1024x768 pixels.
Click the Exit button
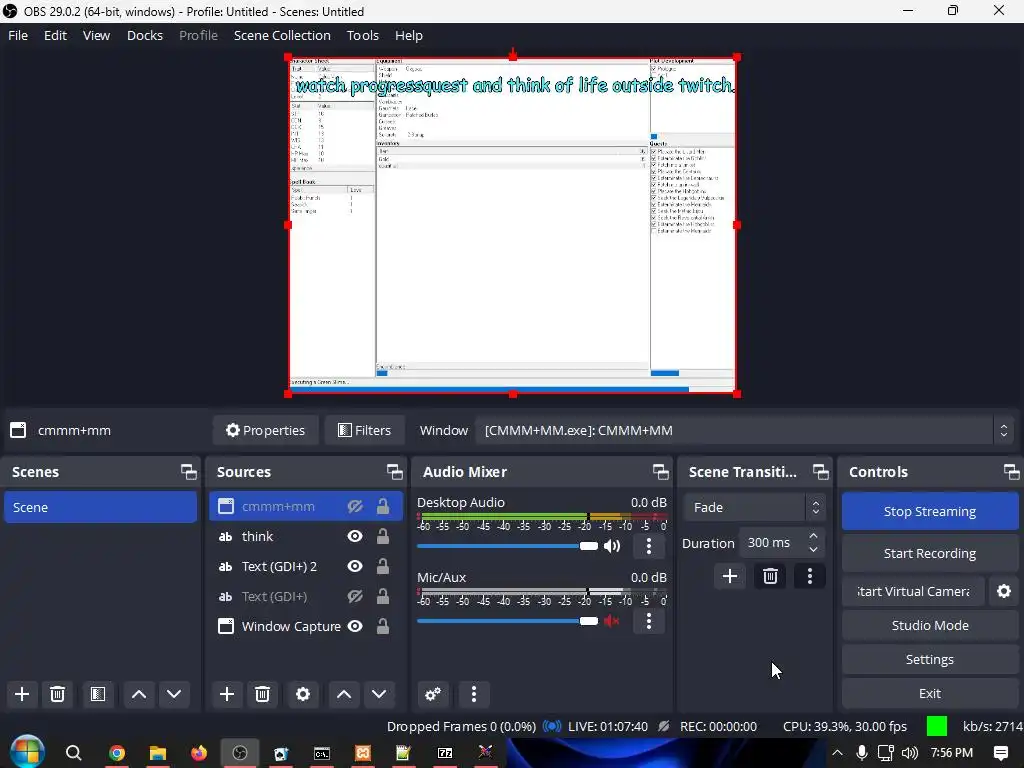pos(930,694)
